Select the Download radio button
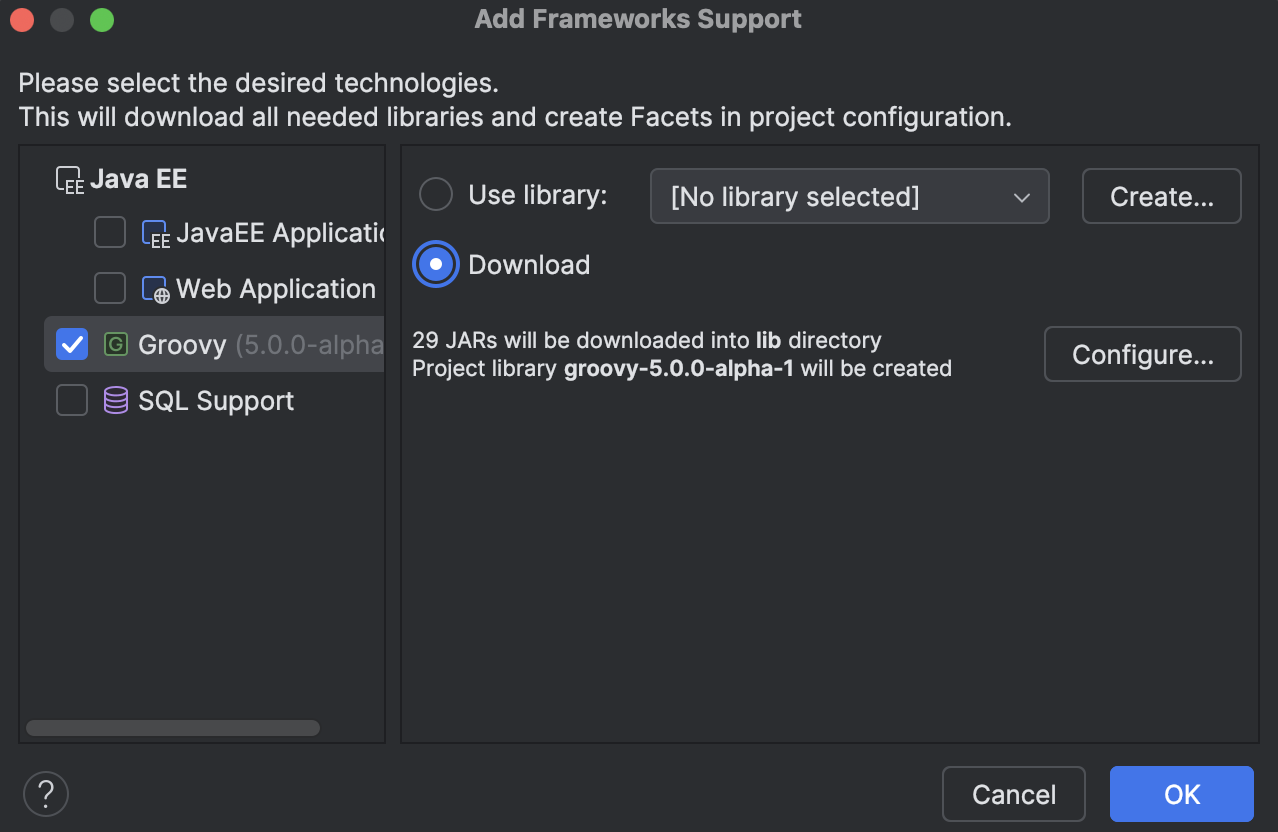1278x832 pixels. tap(435, 264)
